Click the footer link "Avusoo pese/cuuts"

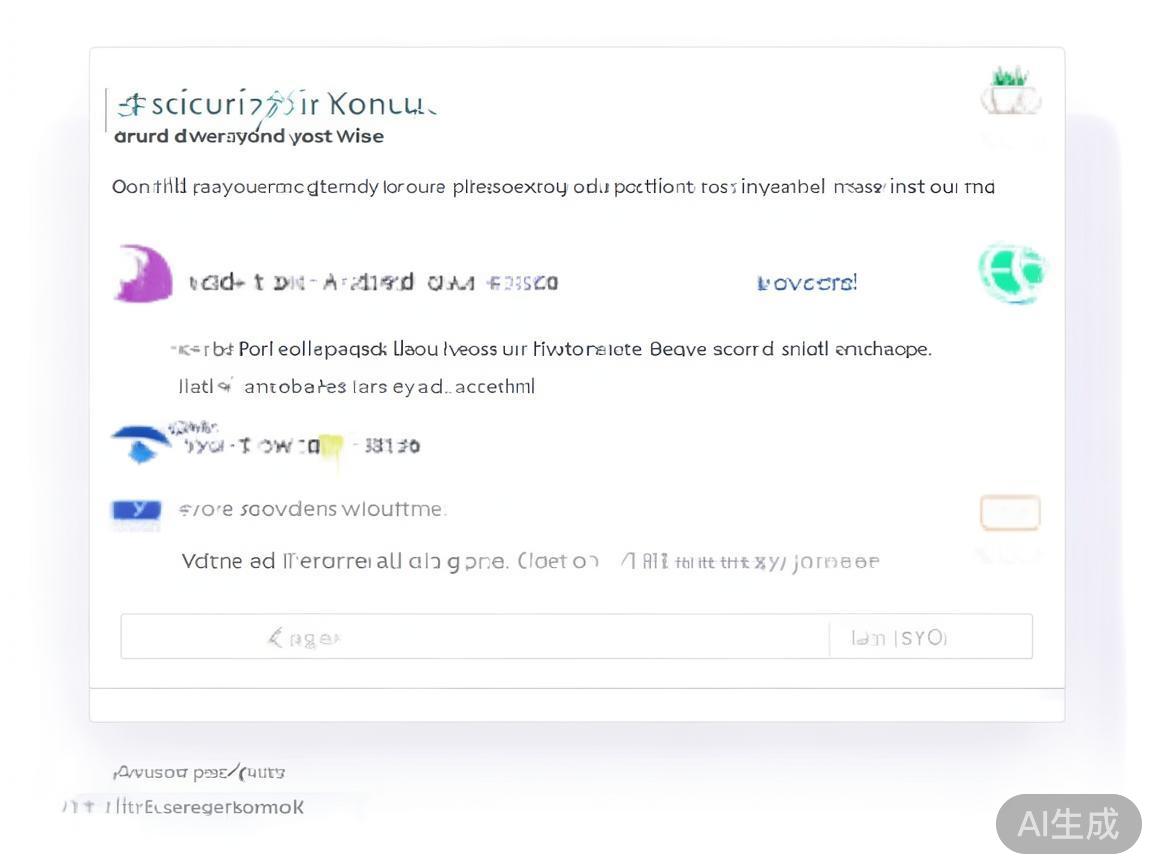200,772
